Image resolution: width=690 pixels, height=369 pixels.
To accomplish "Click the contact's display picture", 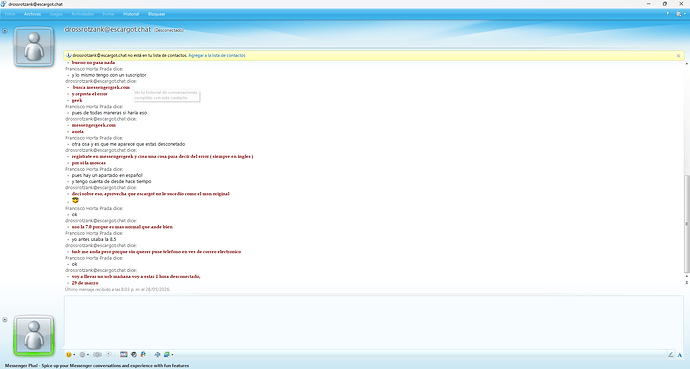I will click(34, 47).
